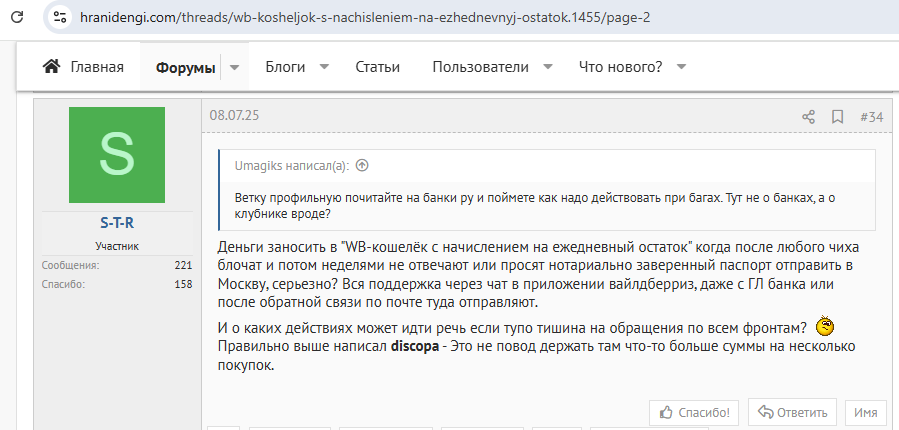Click the thinking smiley emoji in post
Viewport: 899px width, 430px height.
point(825,326)
